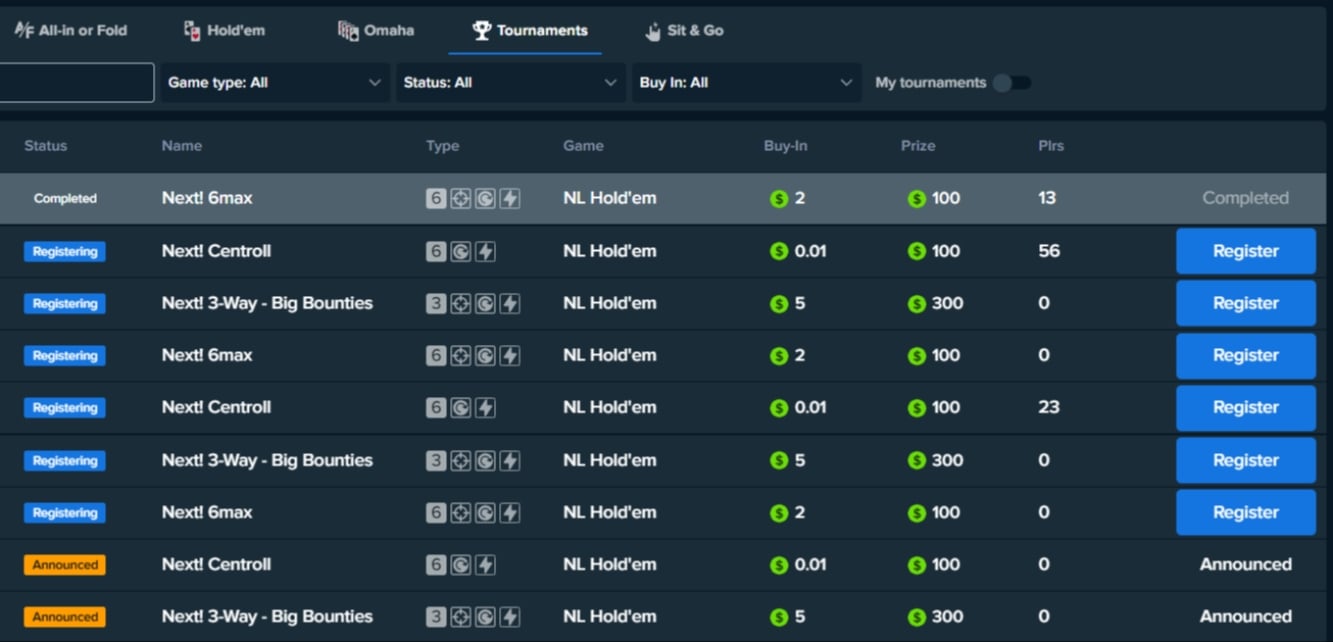1333x642 pixels.
Task: Click the Type column header
Action: click(443, 146)
